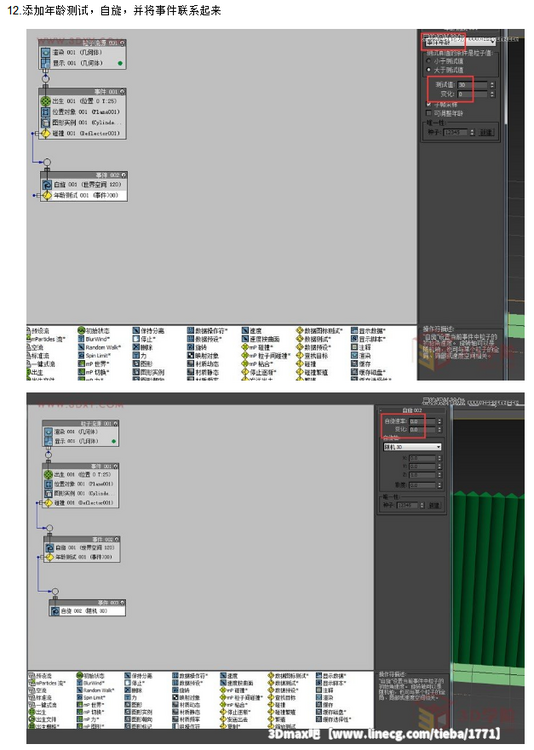
Task: Open 随机 3D spin axis dropdown
Action: coord(412,447)
